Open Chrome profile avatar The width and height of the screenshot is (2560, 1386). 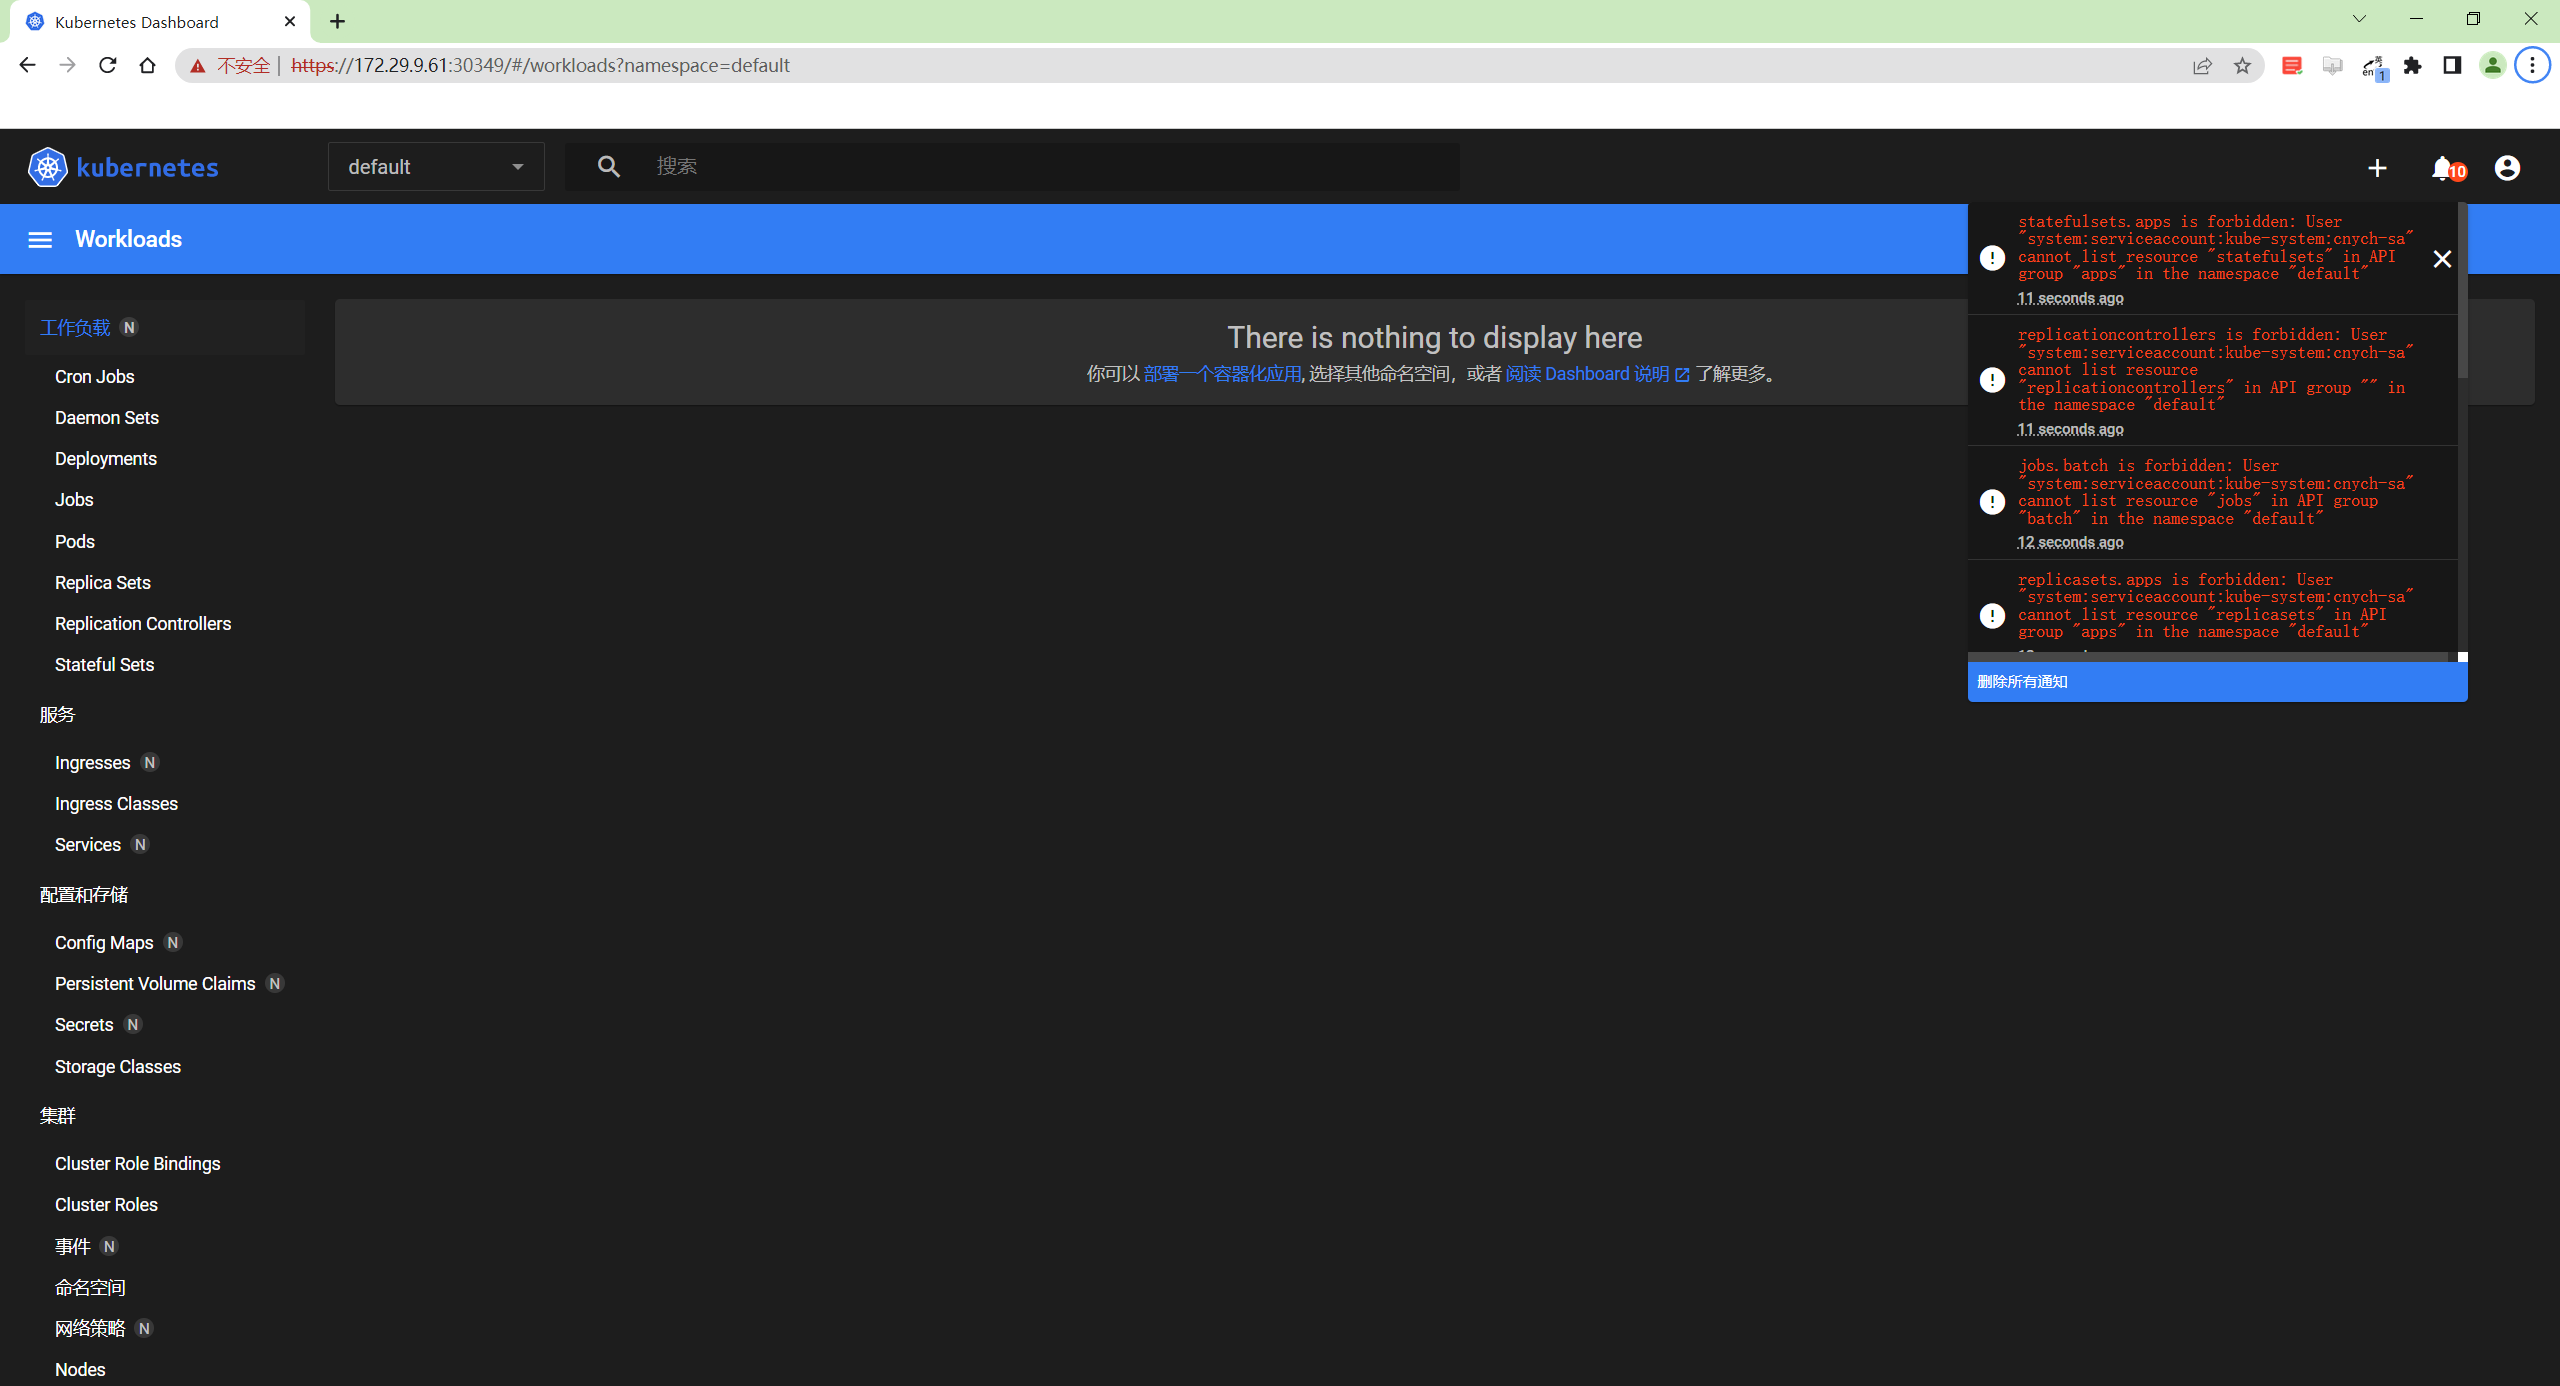2492,66
